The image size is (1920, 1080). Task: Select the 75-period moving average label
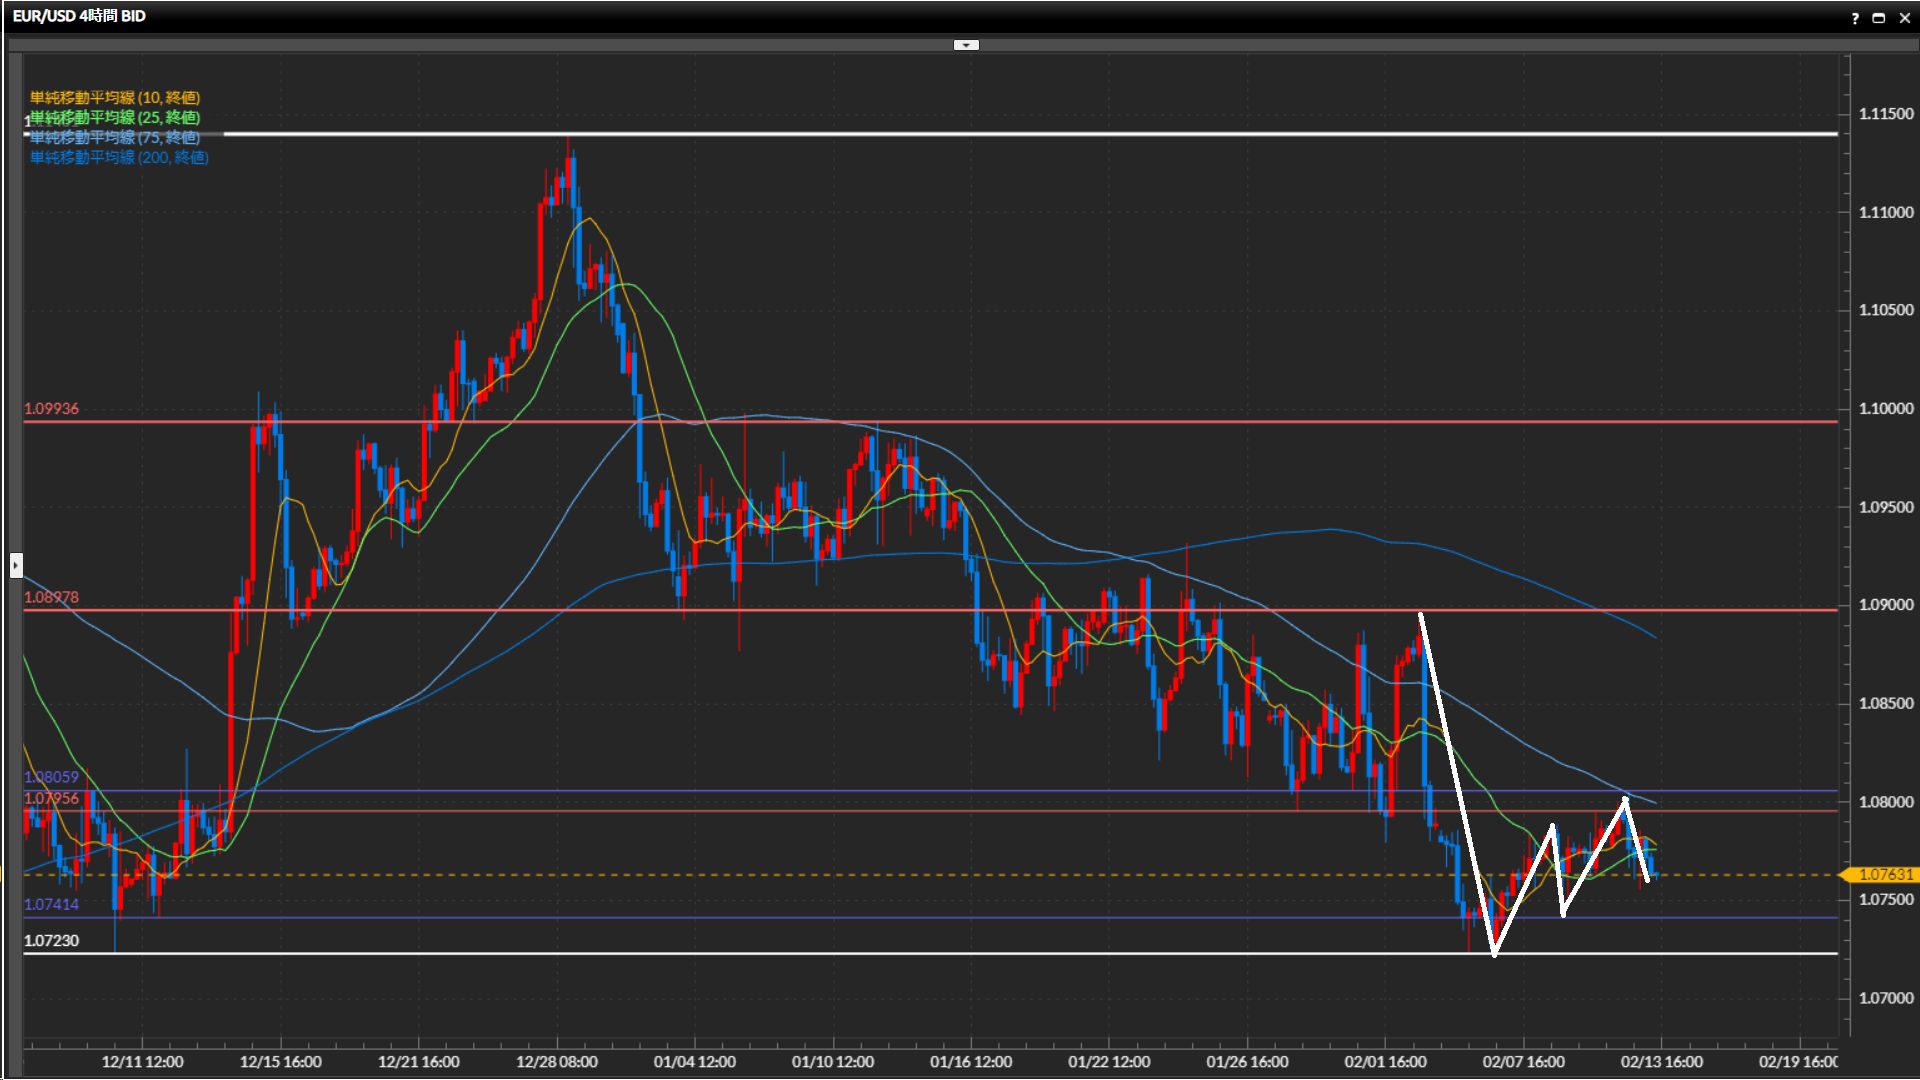[x=115, y=137]
